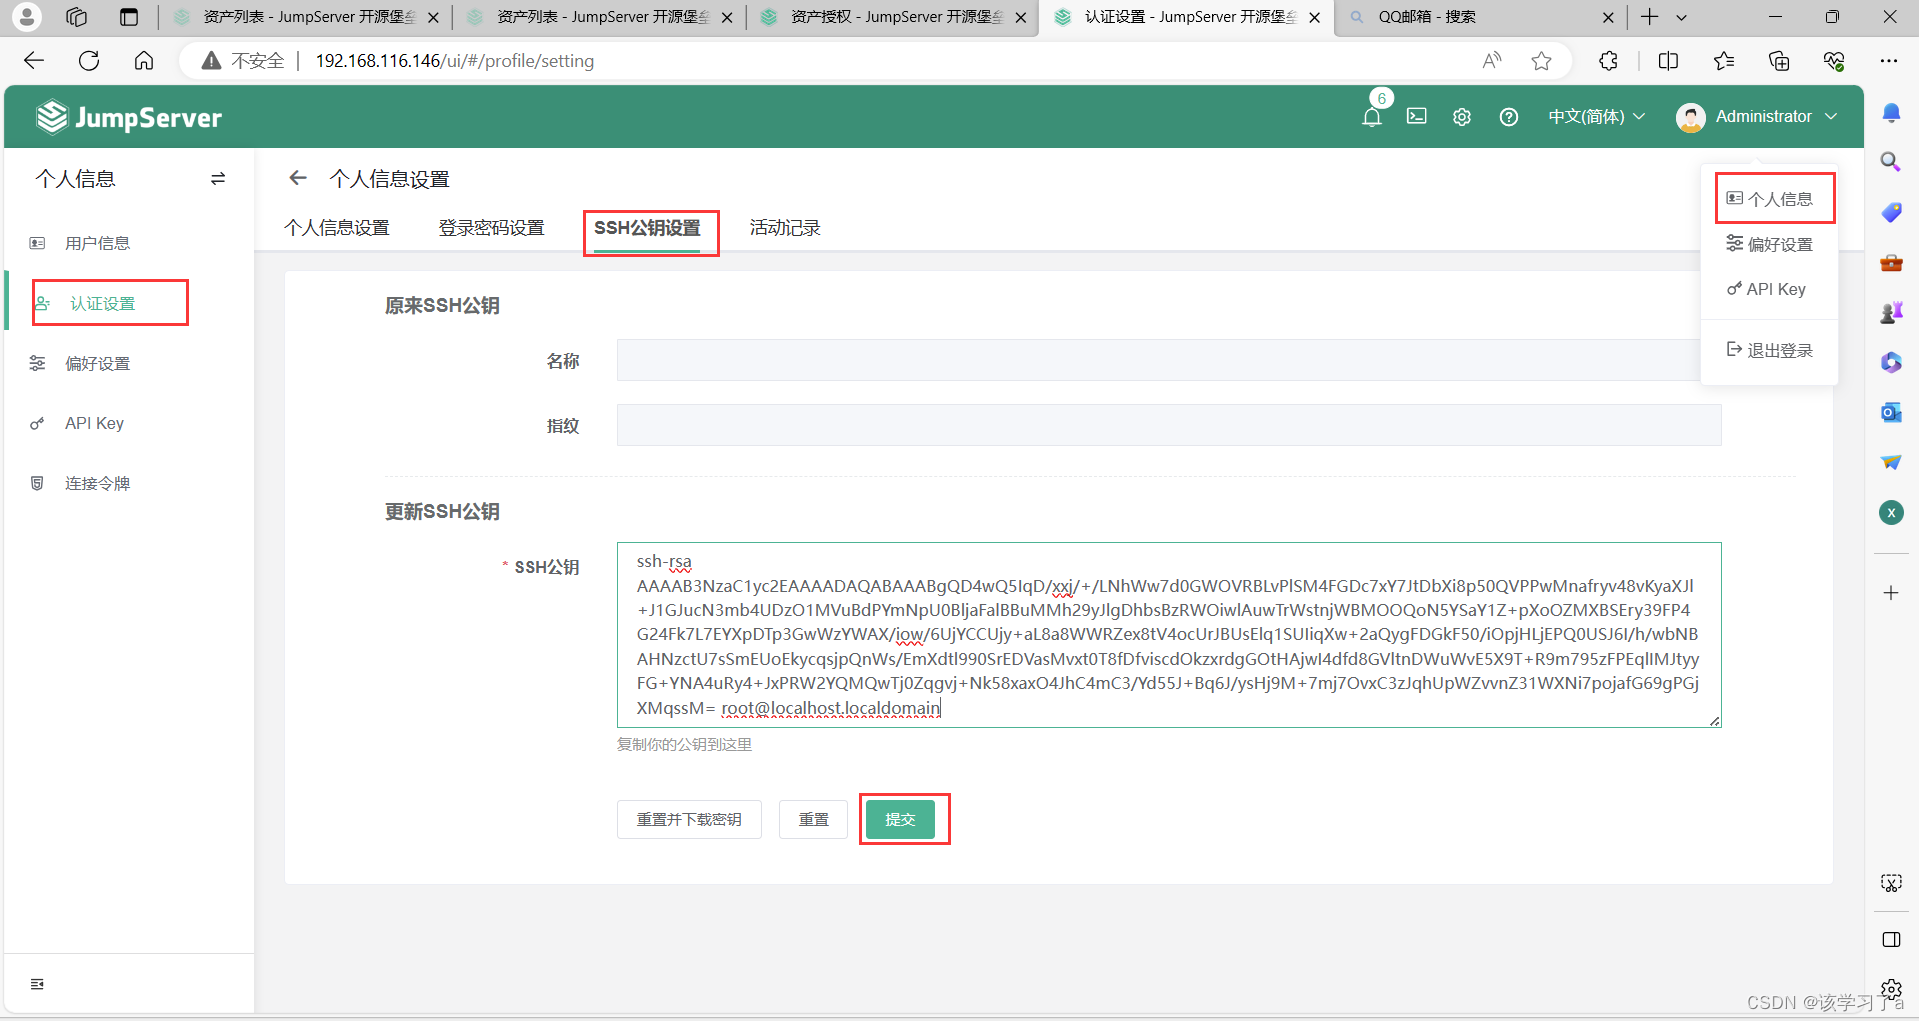Open the workspaces icon in title bar
The width and height of the screenshot is (1919, 1021).
tap(77, 17)
